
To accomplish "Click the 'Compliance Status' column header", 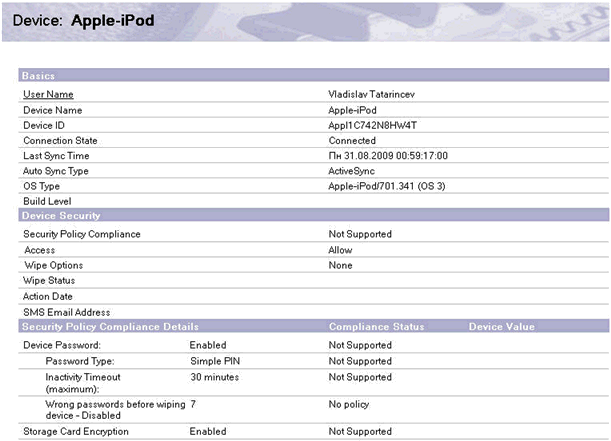I will [376, 326].
